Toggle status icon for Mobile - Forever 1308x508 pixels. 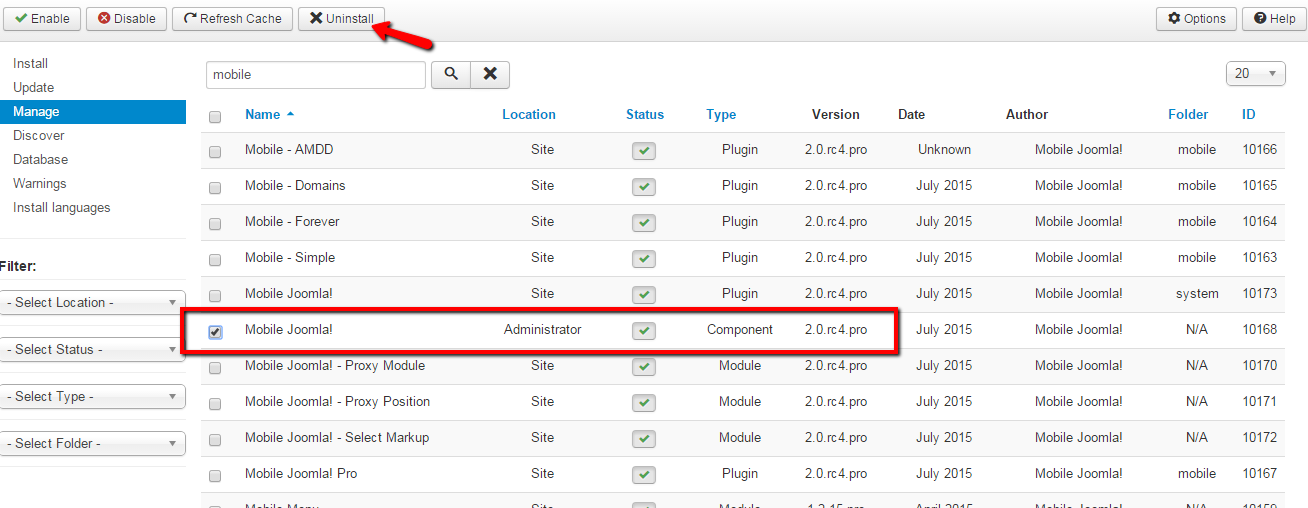click(x=644, y=222)
